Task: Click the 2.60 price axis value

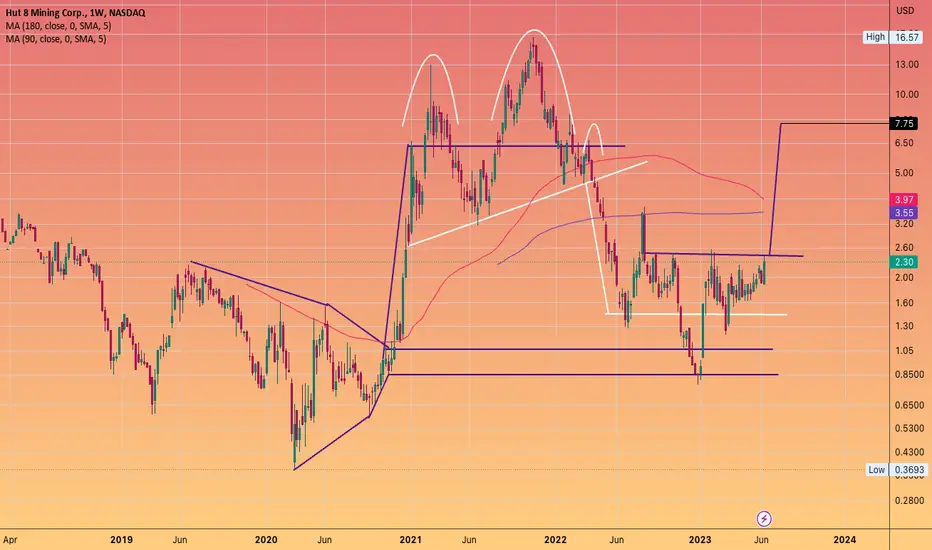Action: click(904, 247)
